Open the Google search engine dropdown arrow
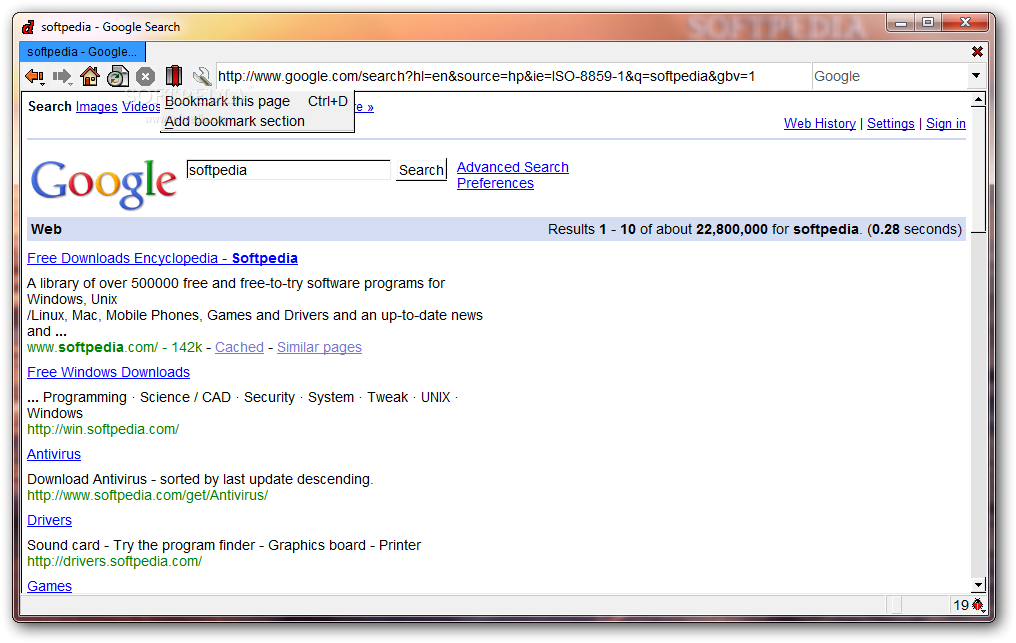Viewport: 1016px width, 643px height. 976,76
